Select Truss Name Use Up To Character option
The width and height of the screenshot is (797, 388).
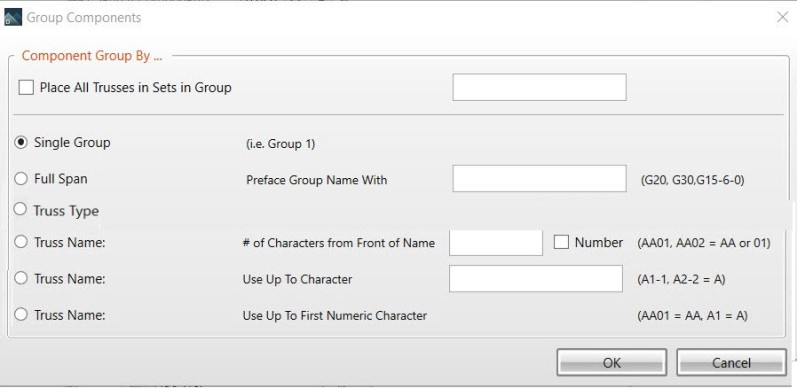21,278
